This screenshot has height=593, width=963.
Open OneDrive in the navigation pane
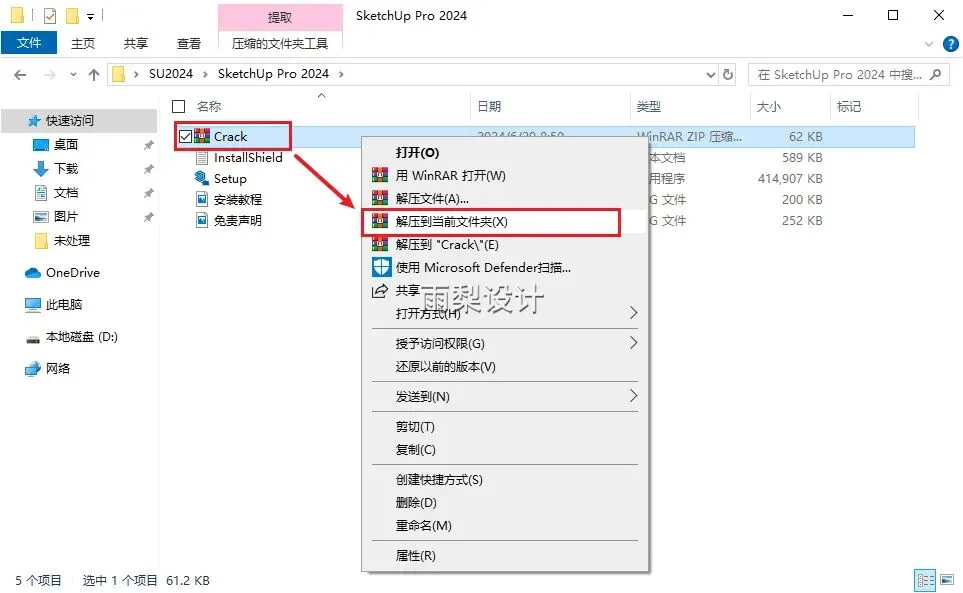point(72,273)
